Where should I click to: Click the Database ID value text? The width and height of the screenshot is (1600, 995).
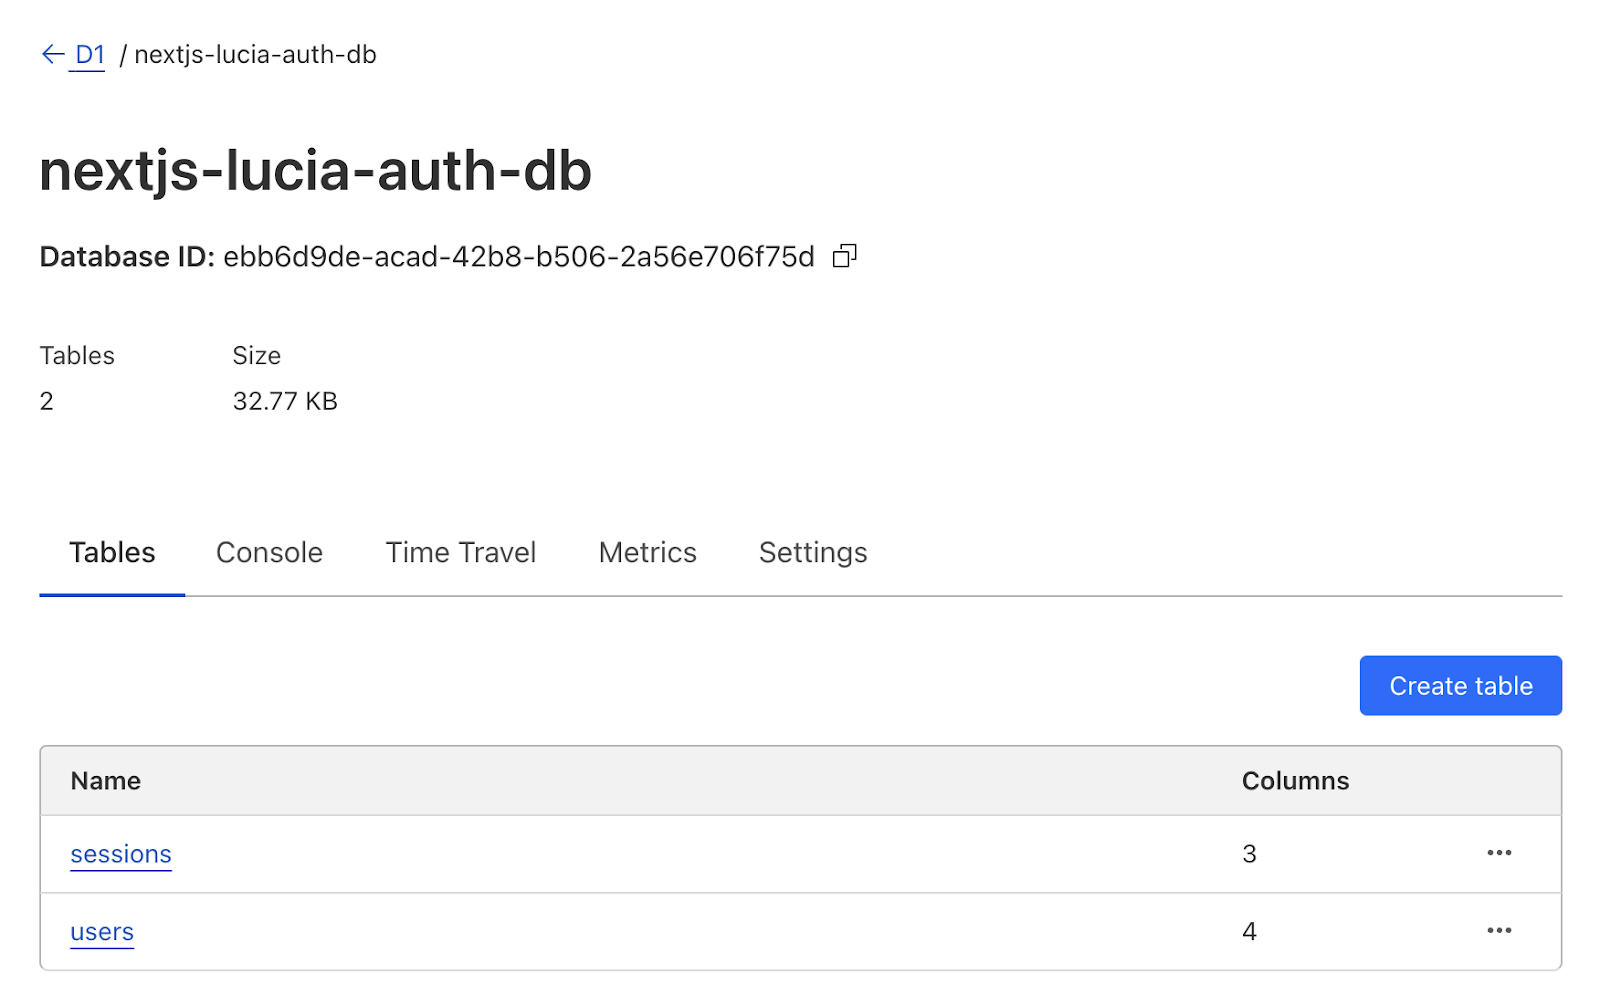tap(518, 257)
